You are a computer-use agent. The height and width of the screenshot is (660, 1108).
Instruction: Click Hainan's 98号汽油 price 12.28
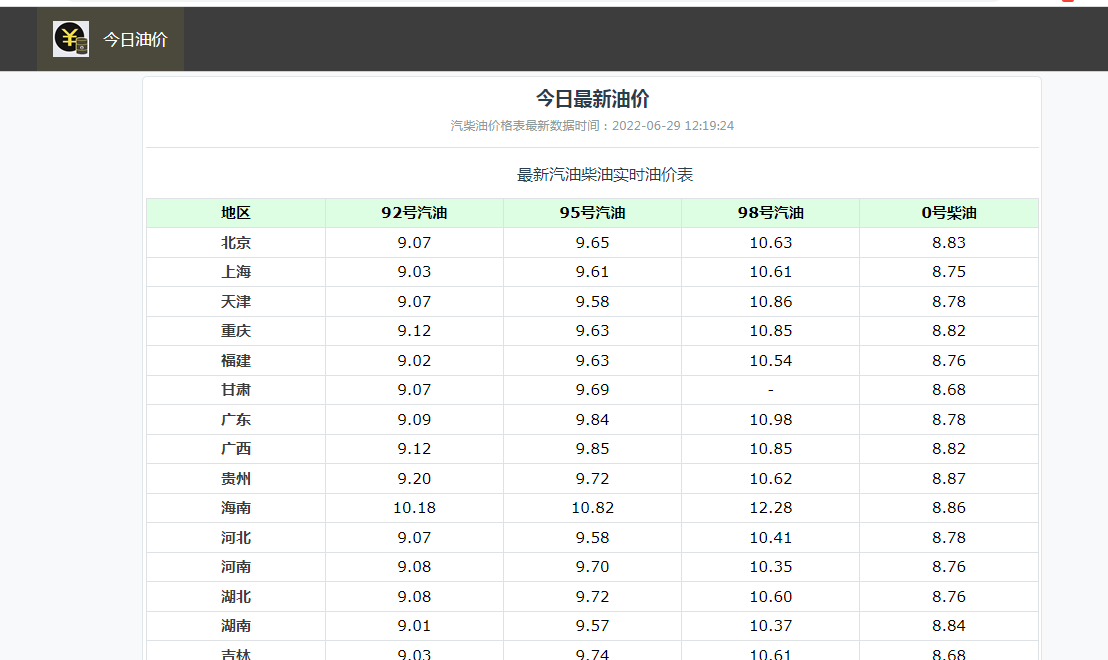[770, 508]
